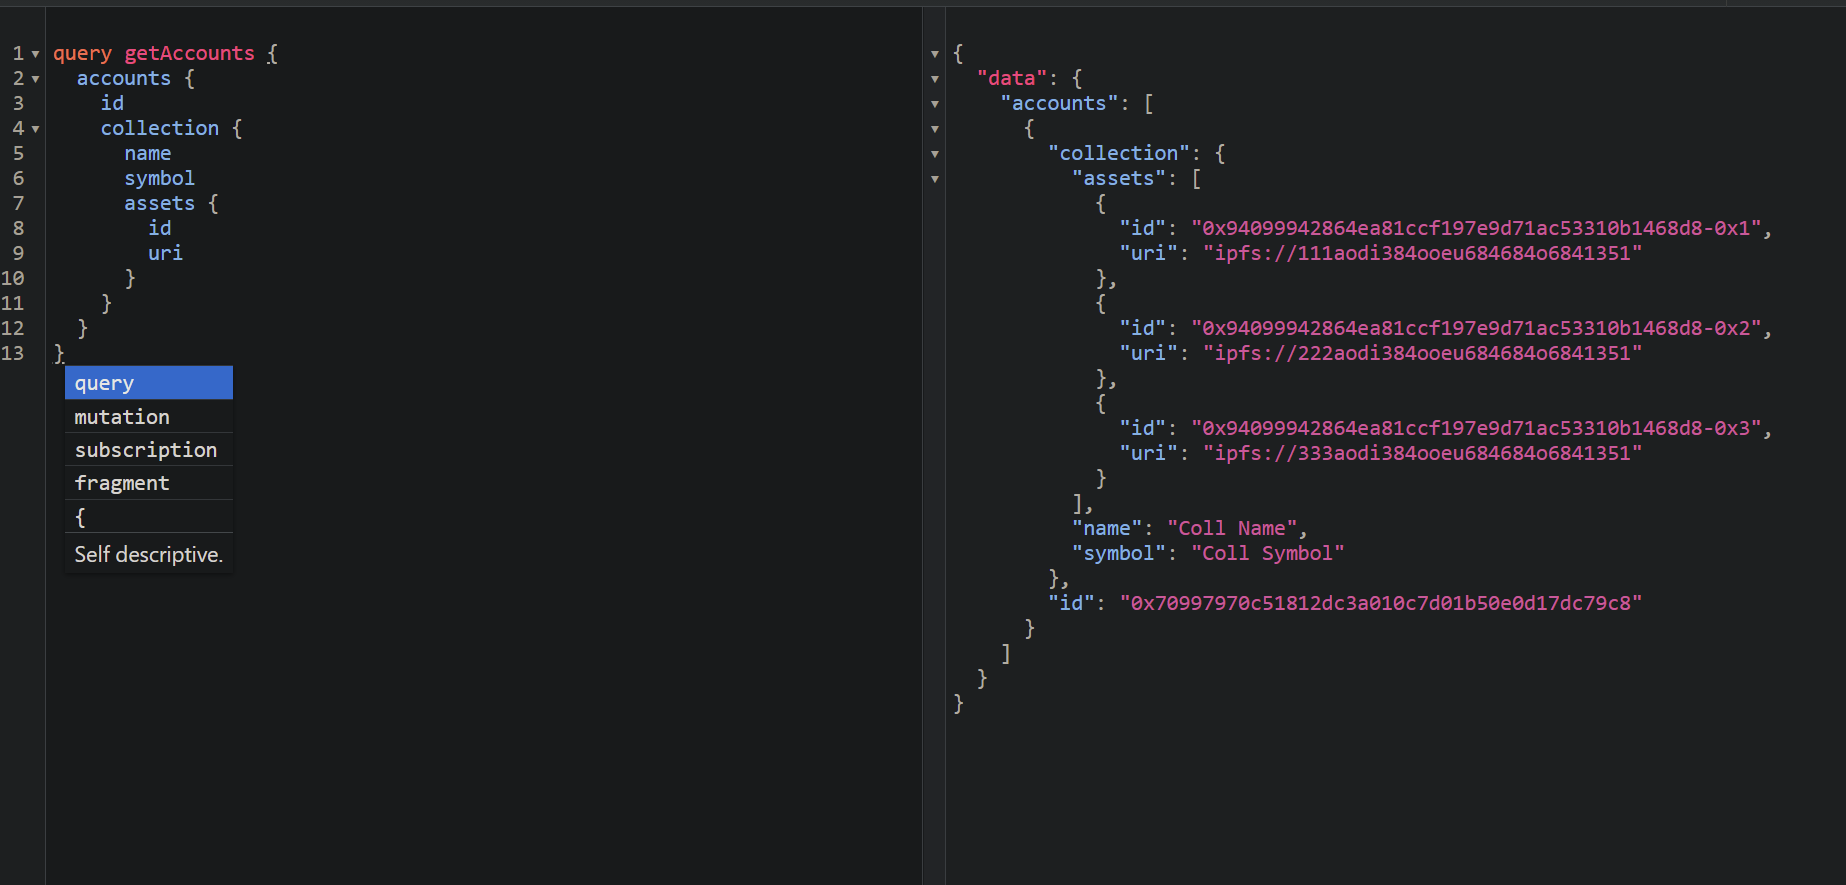Screen dimensions: 1846x885
Task: Click the uri value starting with ipfs://333
Action: [1423, 453]
